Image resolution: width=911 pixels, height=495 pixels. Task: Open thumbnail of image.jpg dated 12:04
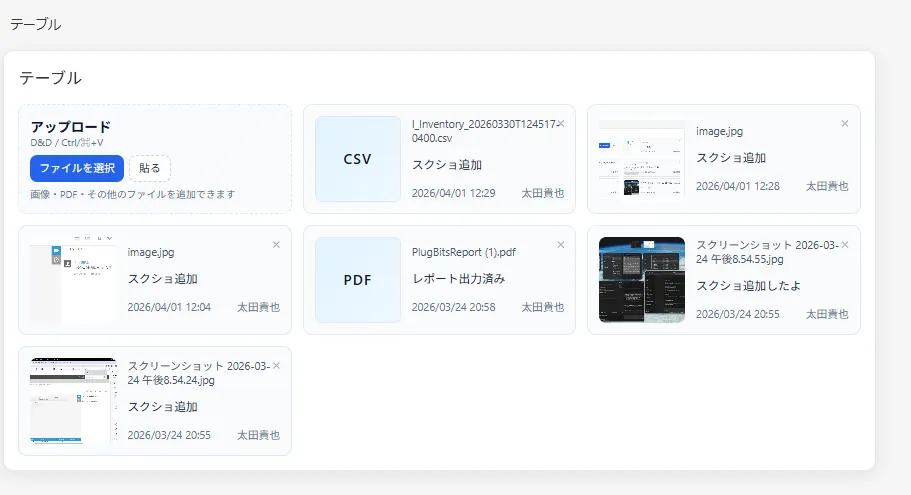click(73, 280)
